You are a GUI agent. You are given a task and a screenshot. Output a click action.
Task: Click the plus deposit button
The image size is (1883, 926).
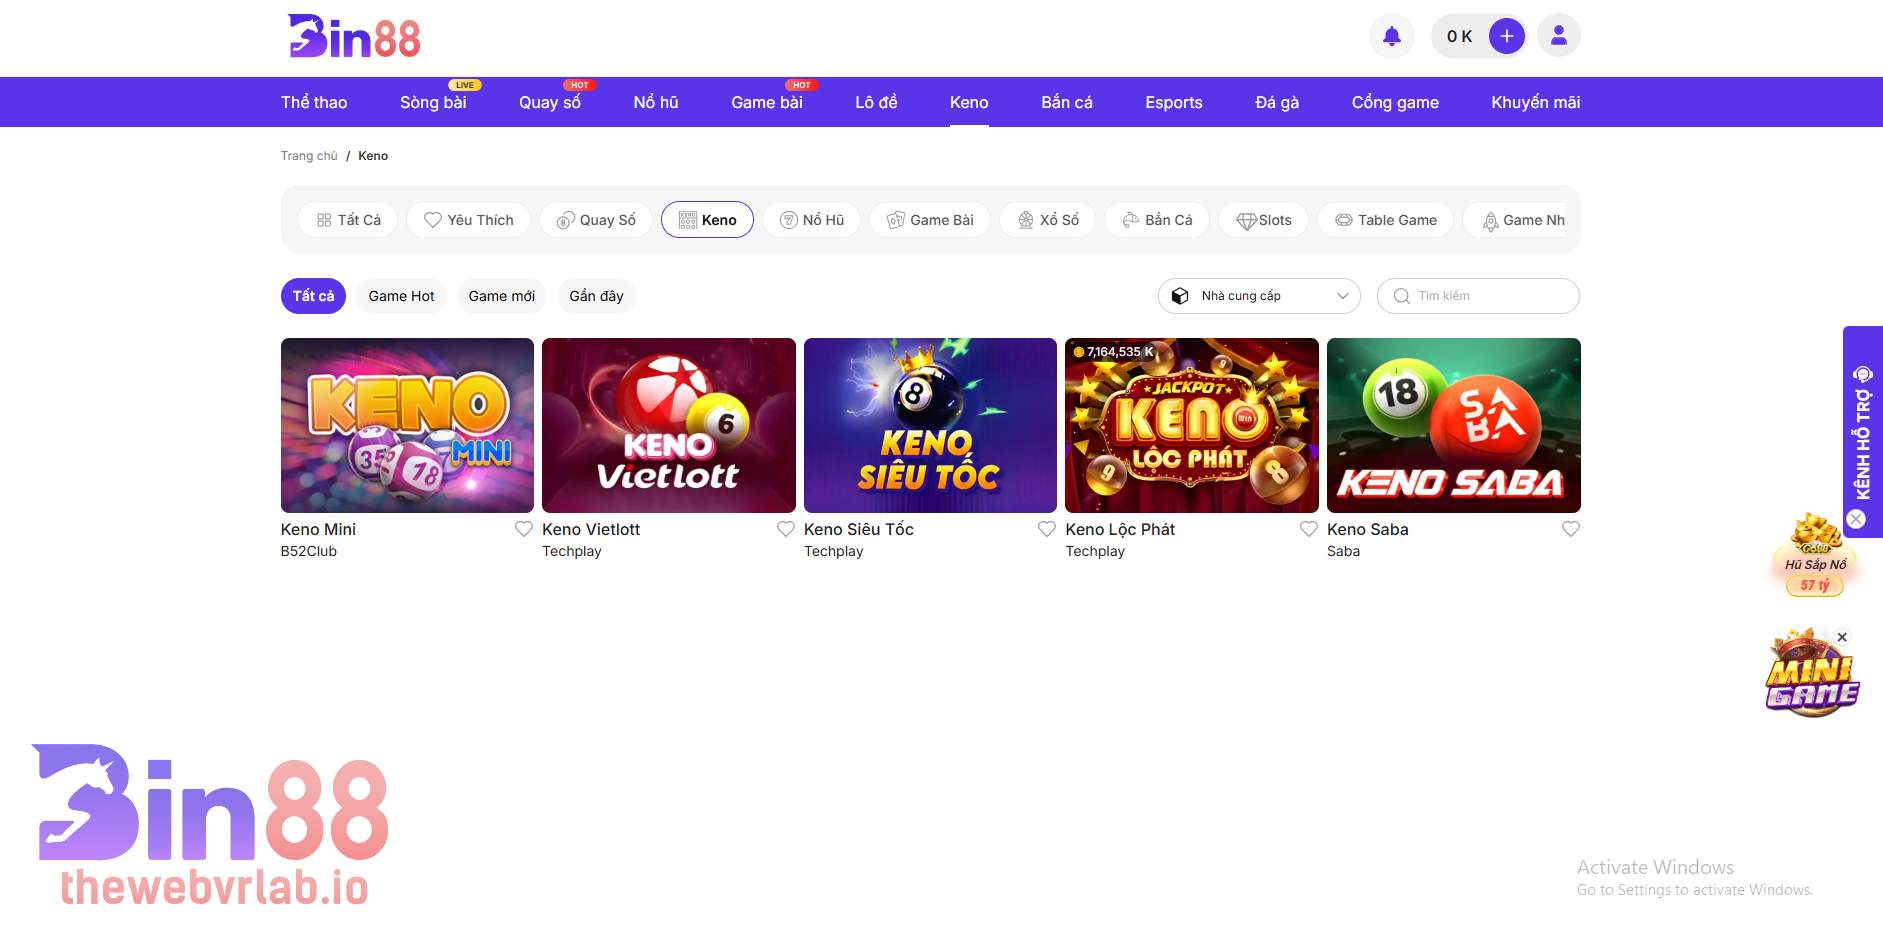(1506, 37)
